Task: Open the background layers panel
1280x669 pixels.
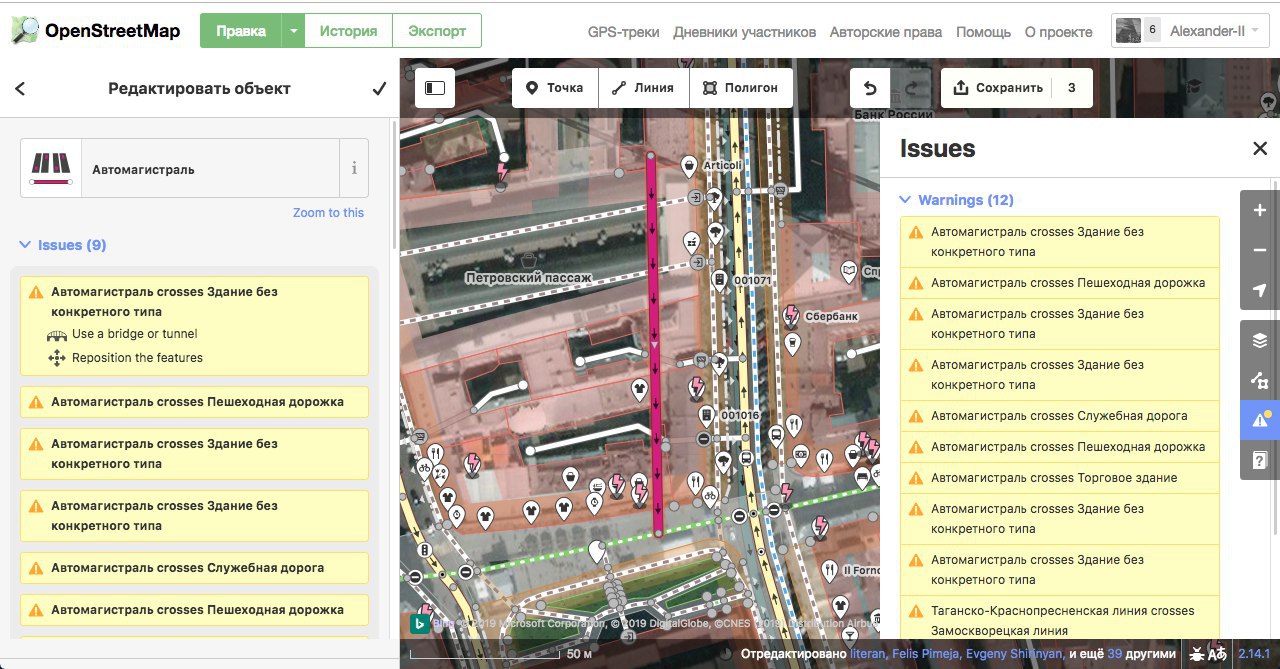Action: 1260,340
